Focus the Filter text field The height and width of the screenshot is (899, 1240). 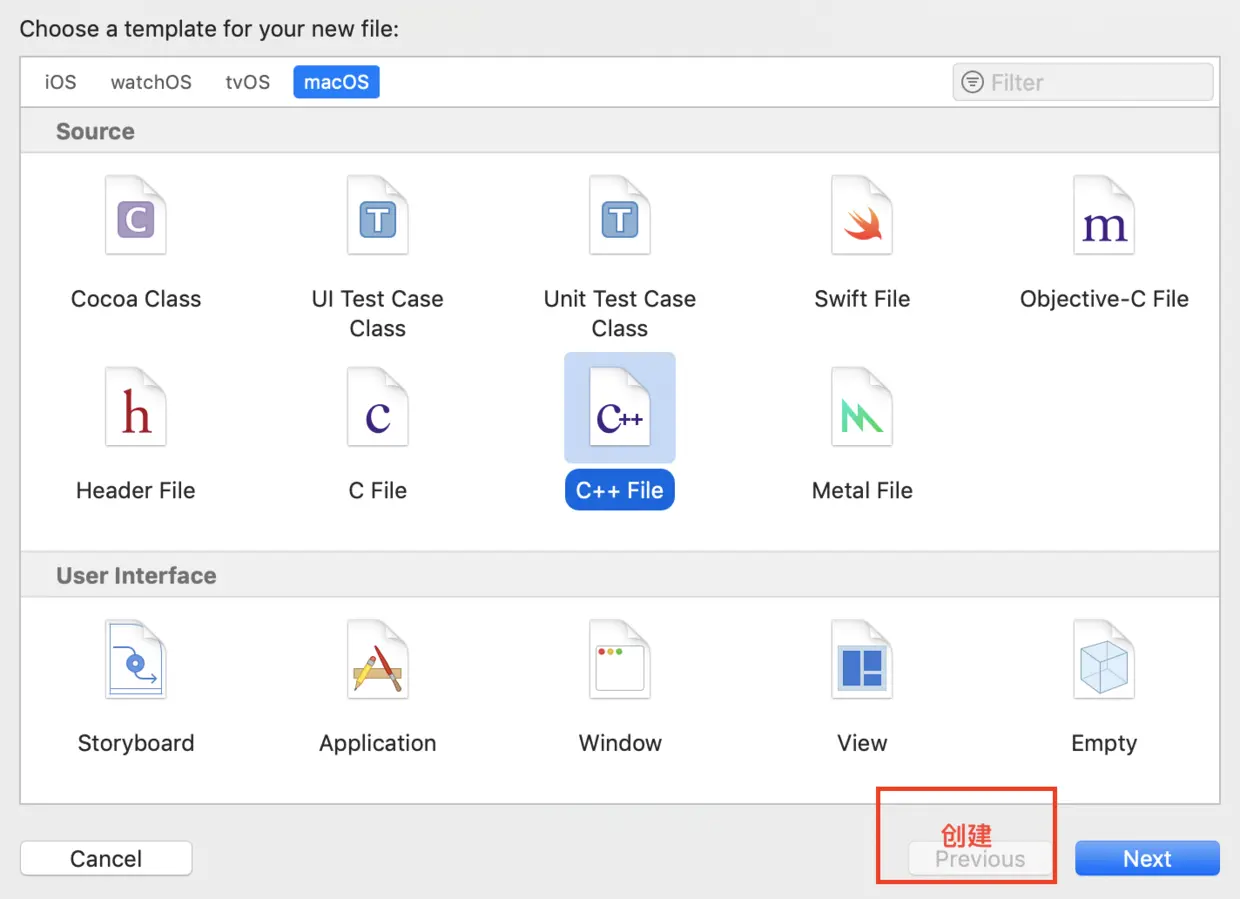pyautogui.click(x=1083, y=82)
